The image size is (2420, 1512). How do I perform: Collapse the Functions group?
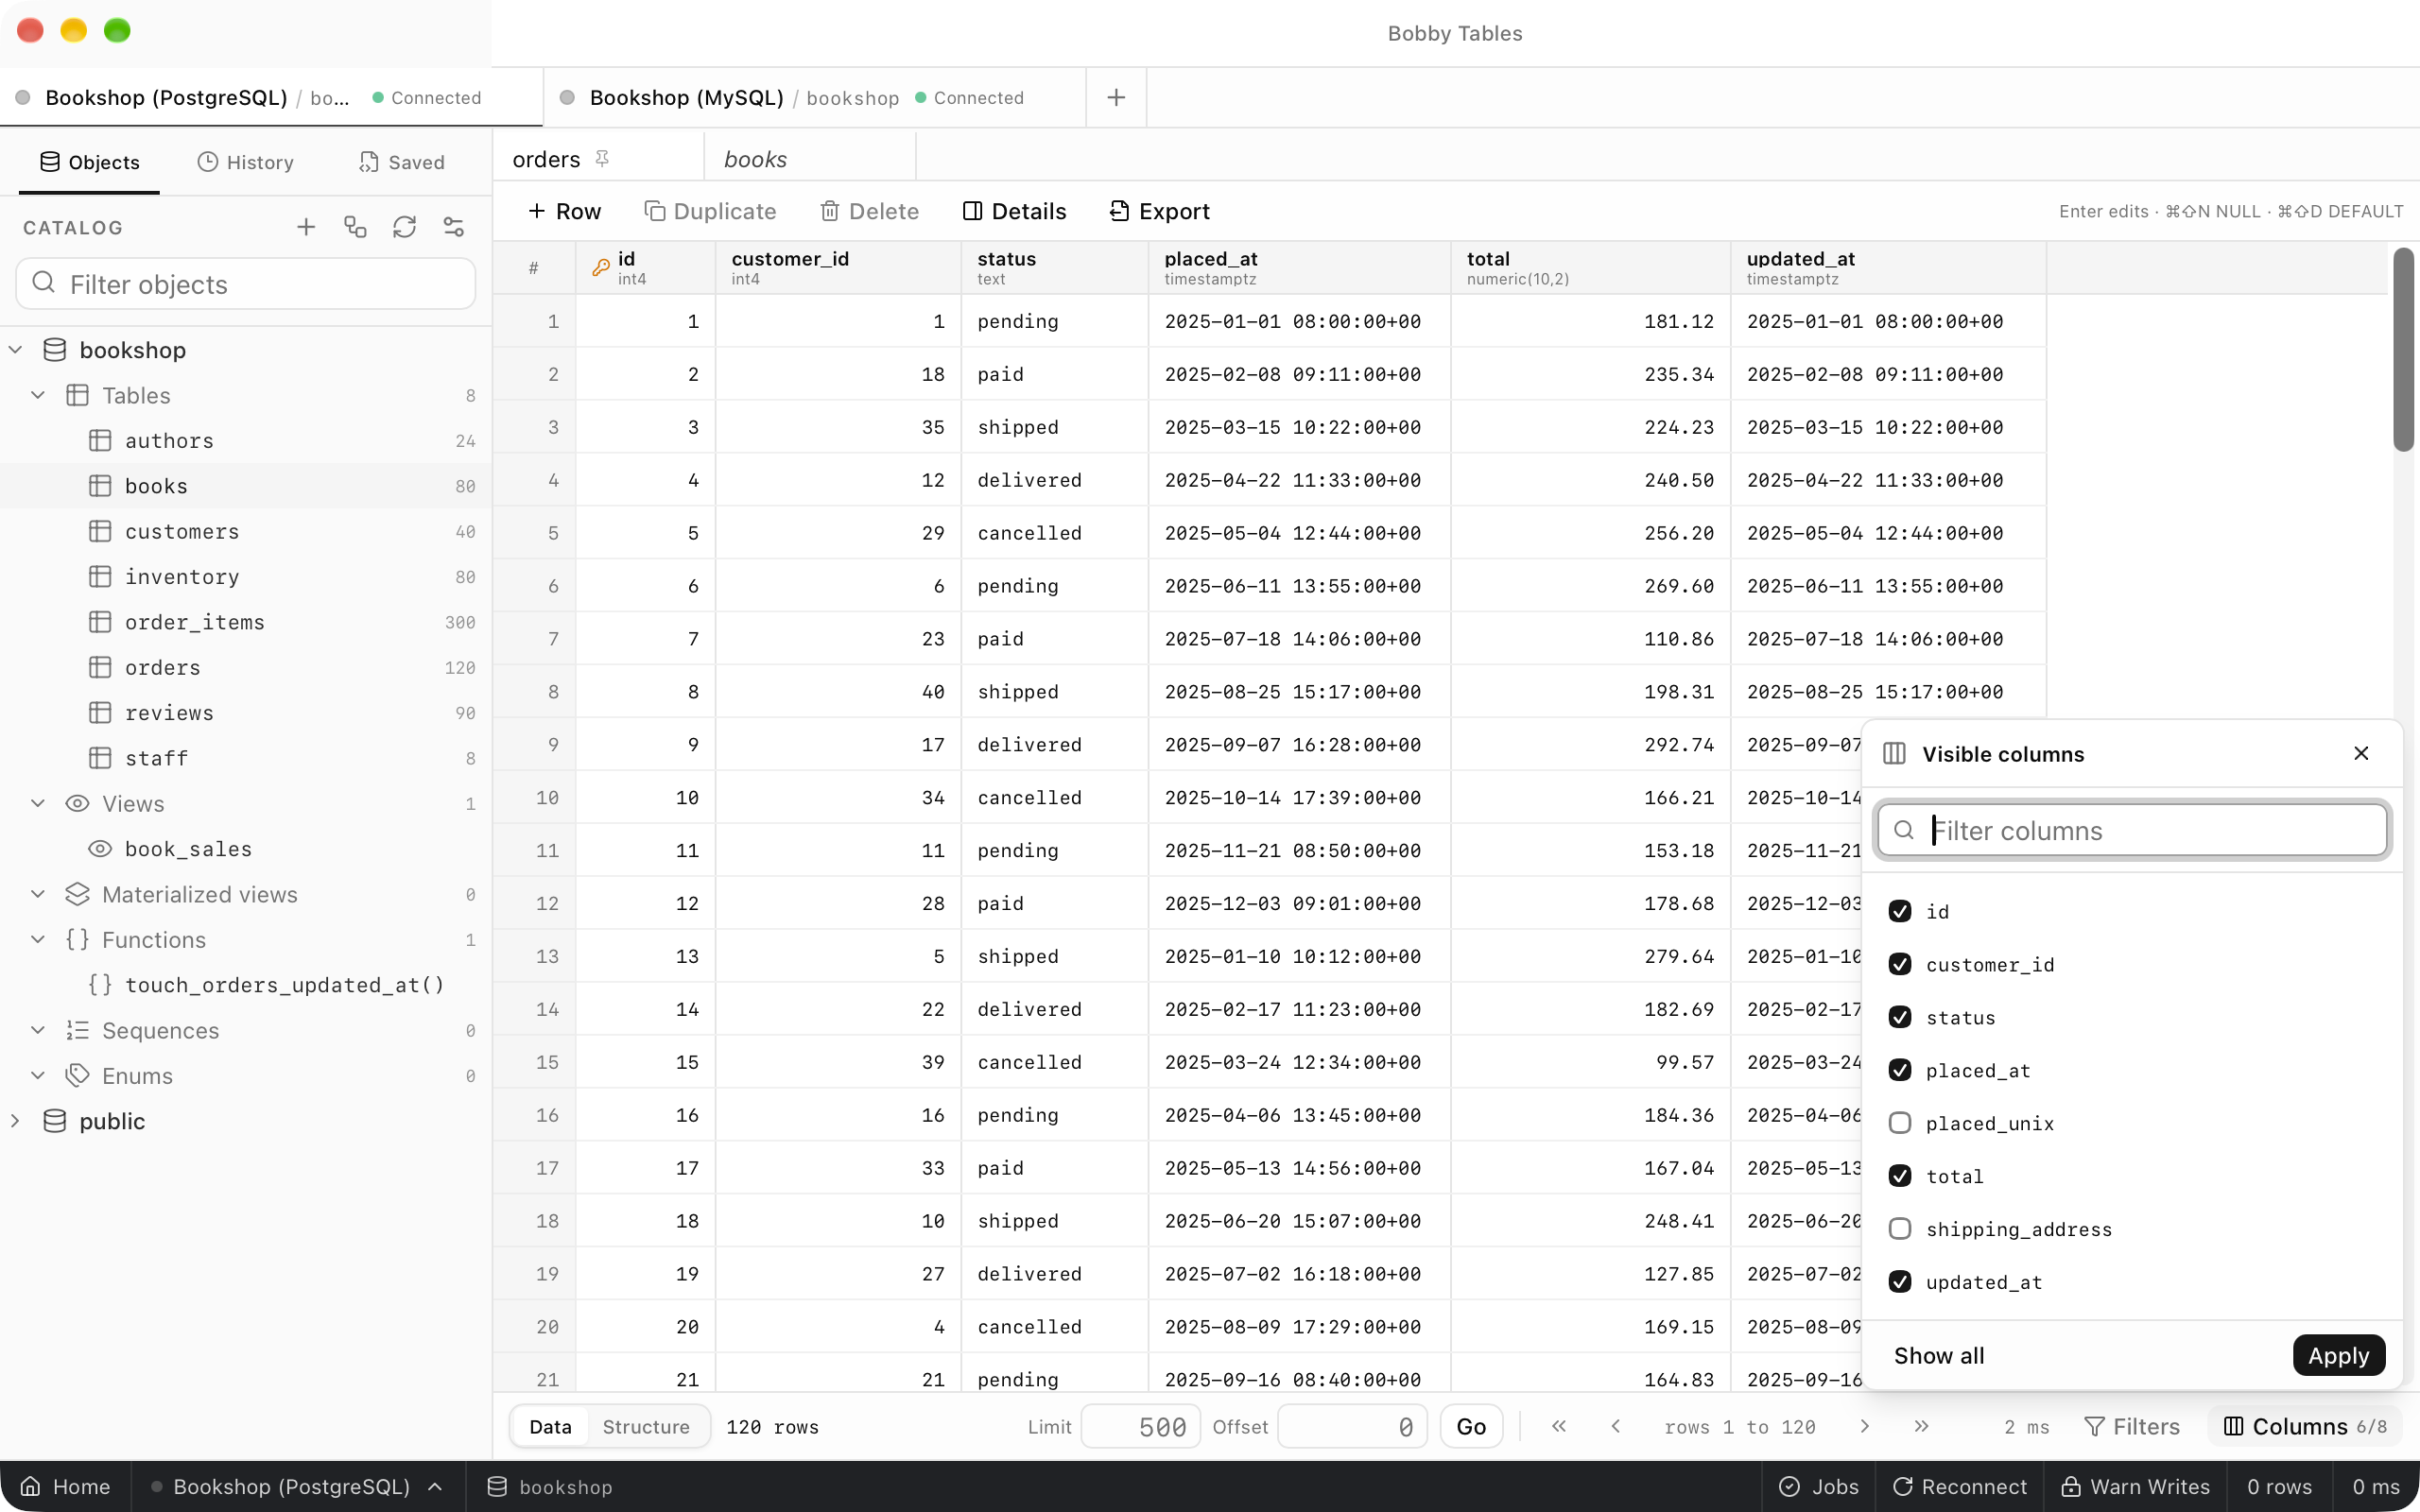click(38, 939)
